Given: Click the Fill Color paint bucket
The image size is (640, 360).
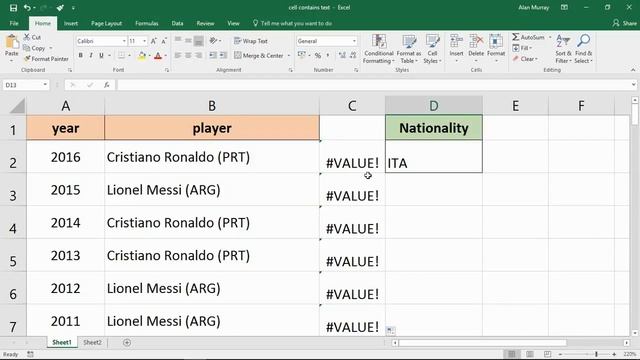Looking at the screenshot, I should coord(142,56).
